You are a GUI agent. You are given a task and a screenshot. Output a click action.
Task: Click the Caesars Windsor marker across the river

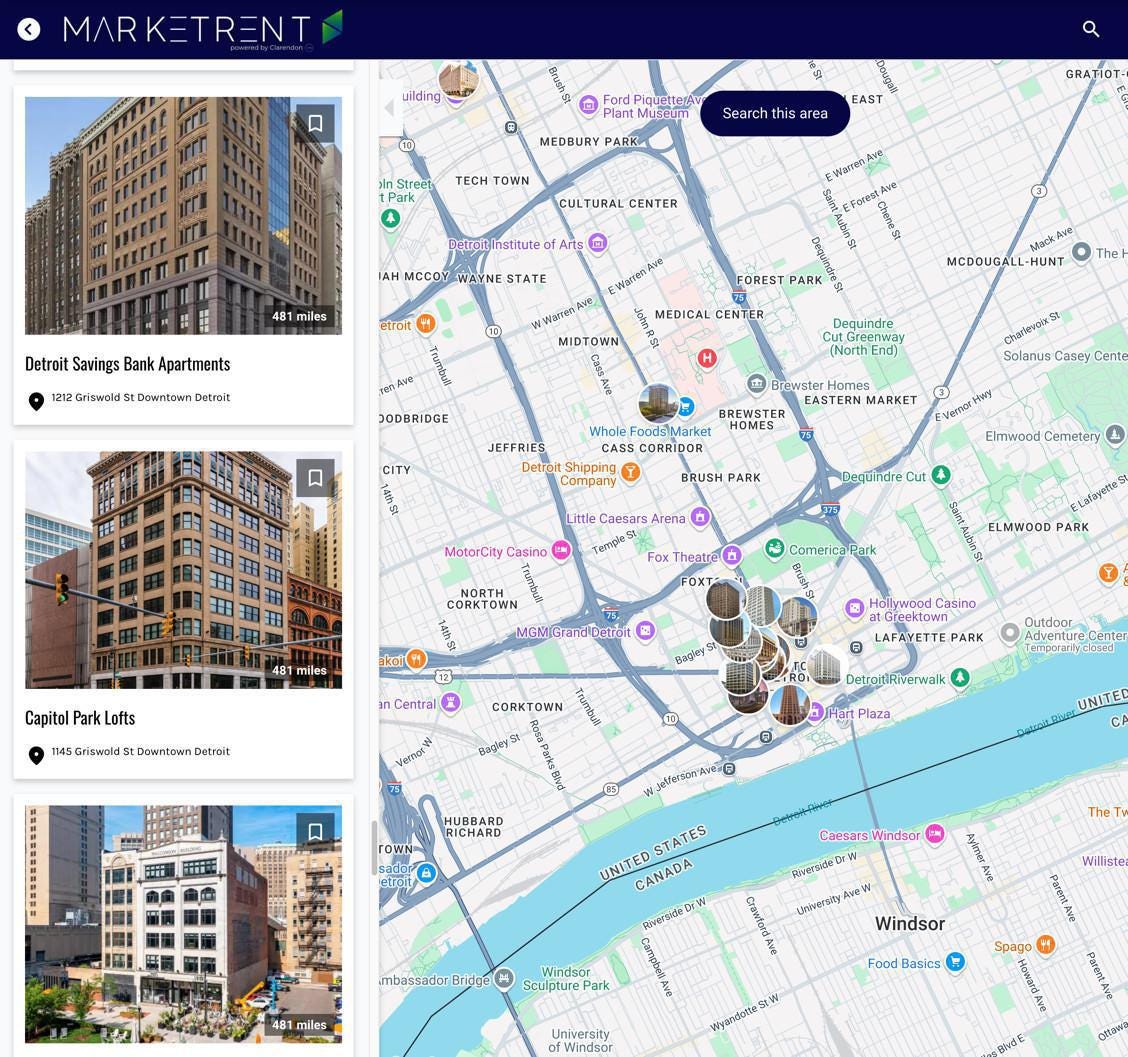pyautogui.click(x=935, y=834)
